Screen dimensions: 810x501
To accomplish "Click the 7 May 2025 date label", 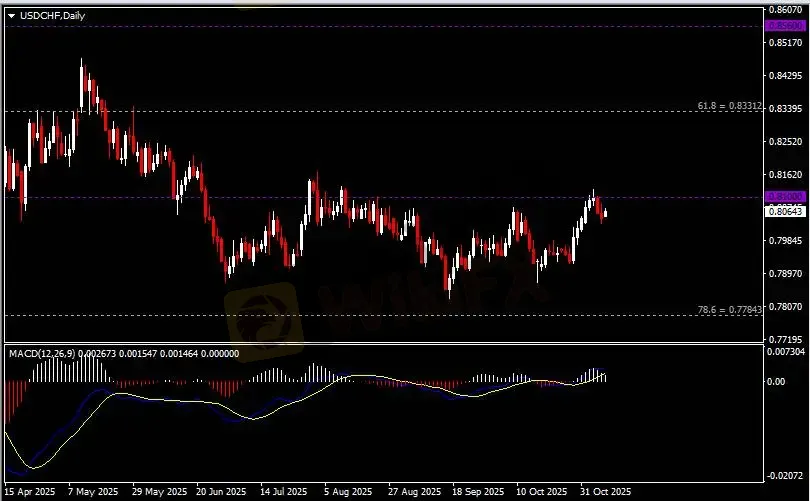I will (93, 492).
